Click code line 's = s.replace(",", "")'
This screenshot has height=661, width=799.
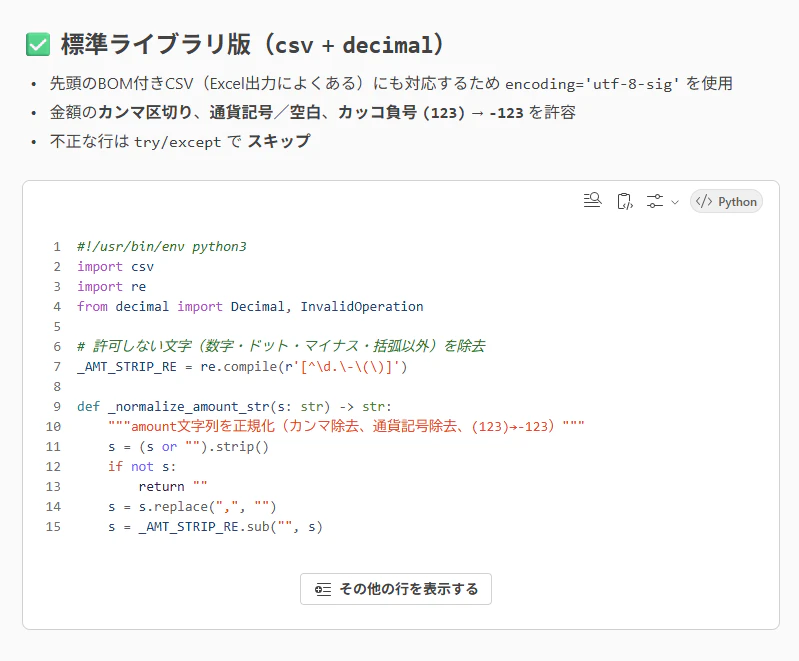[x=192, y=507]
